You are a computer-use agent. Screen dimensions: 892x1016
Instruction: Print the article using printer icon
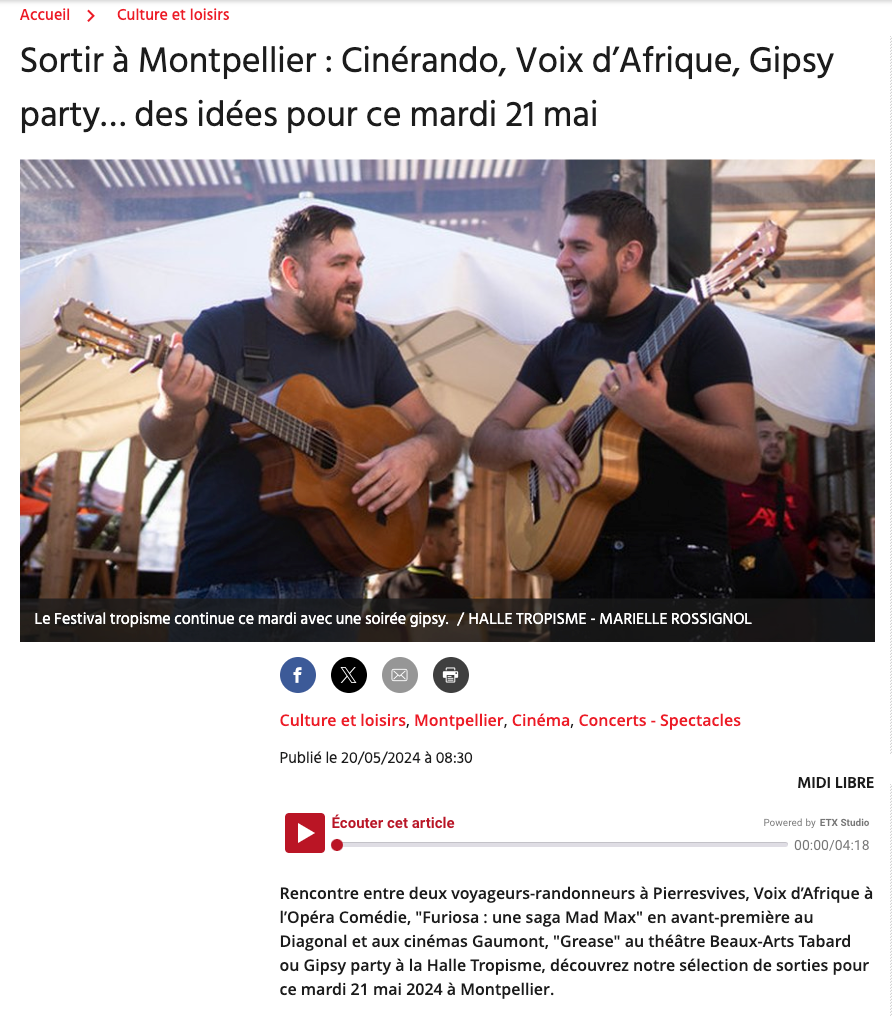(x=450, y=675)
